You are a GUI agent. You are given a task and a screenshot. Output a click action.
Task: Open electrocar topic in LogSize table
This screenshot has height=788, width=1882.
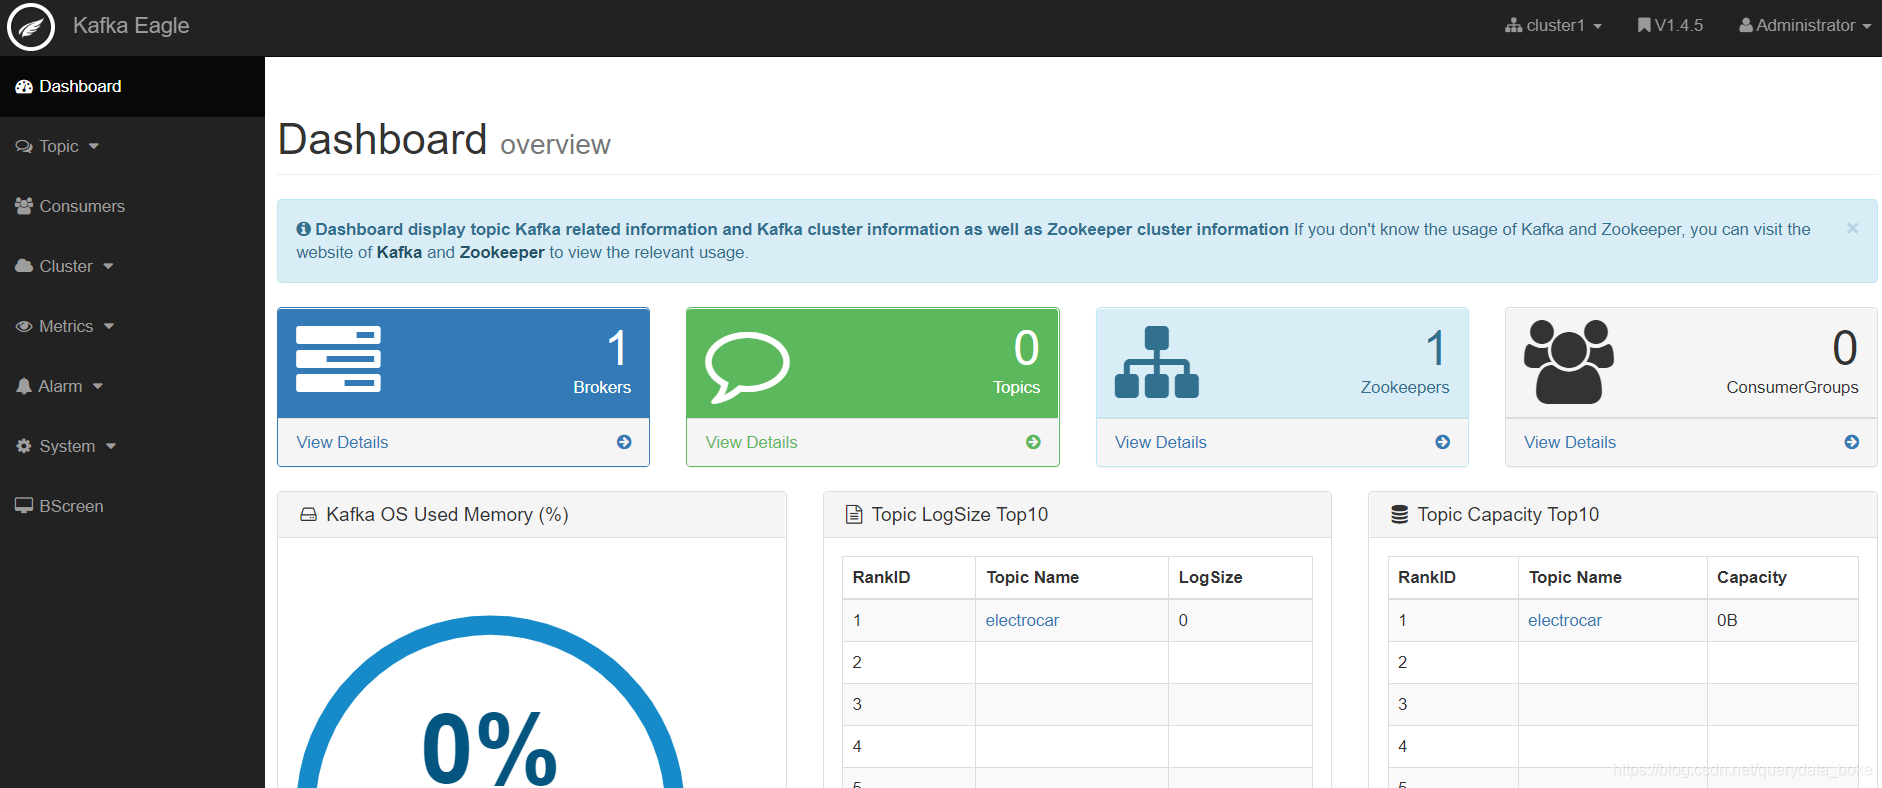point(1022,620)
